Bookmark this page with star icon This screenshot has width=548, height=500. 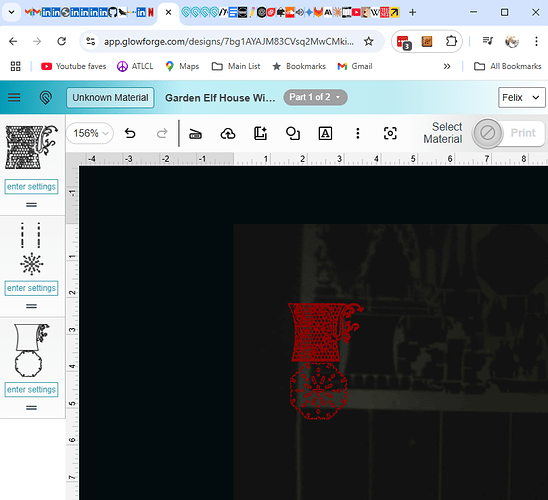368,42
